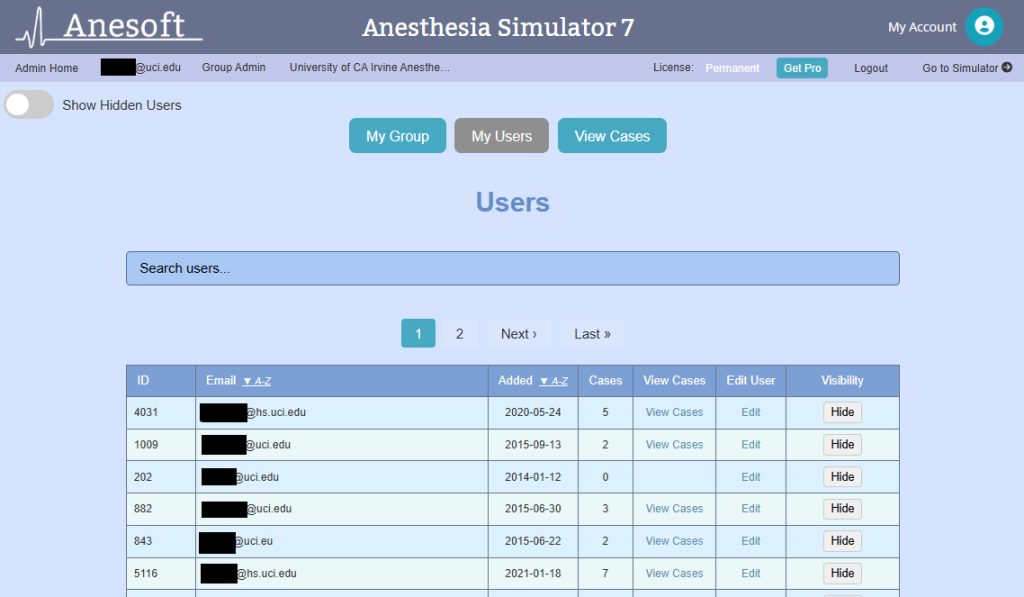Open View Cases for user 882
The image size is (1024, 597).
tap(673, 508)
